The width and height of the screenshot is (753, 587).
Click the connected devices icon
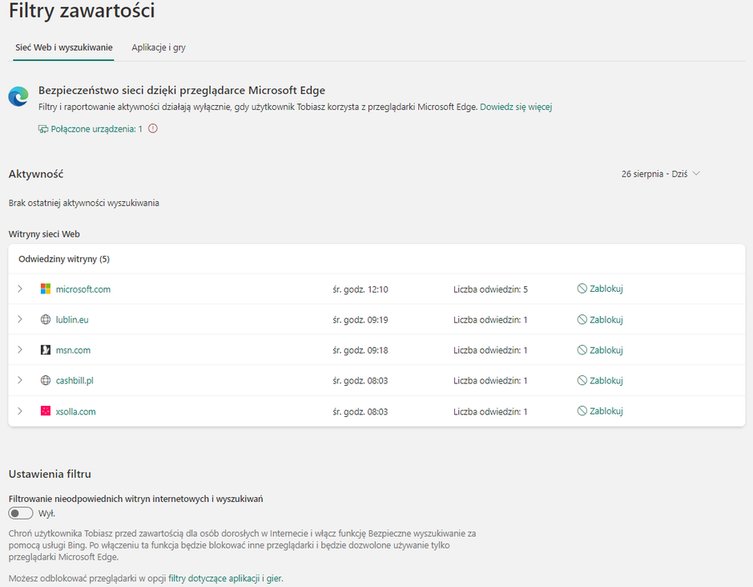[x=43, y=129]
